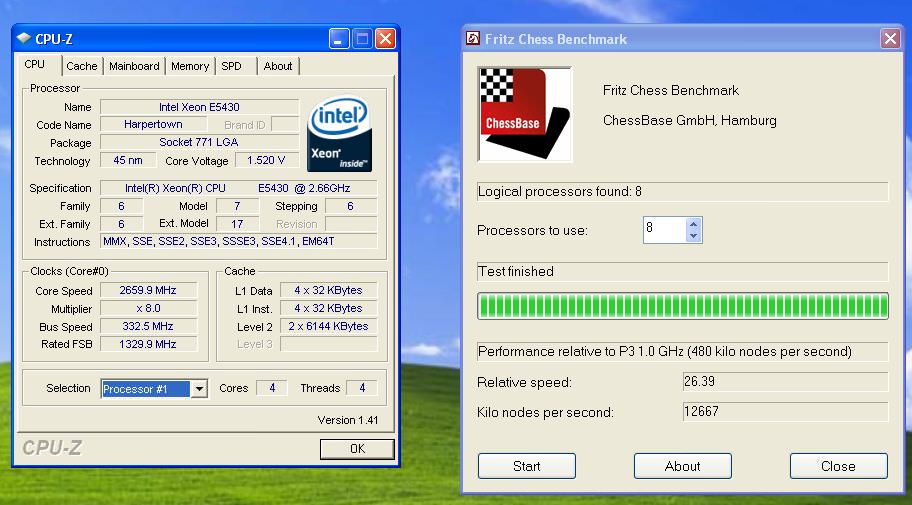912x505 pixels.
Task: Click the Specification field text
Action: point(238,188)
